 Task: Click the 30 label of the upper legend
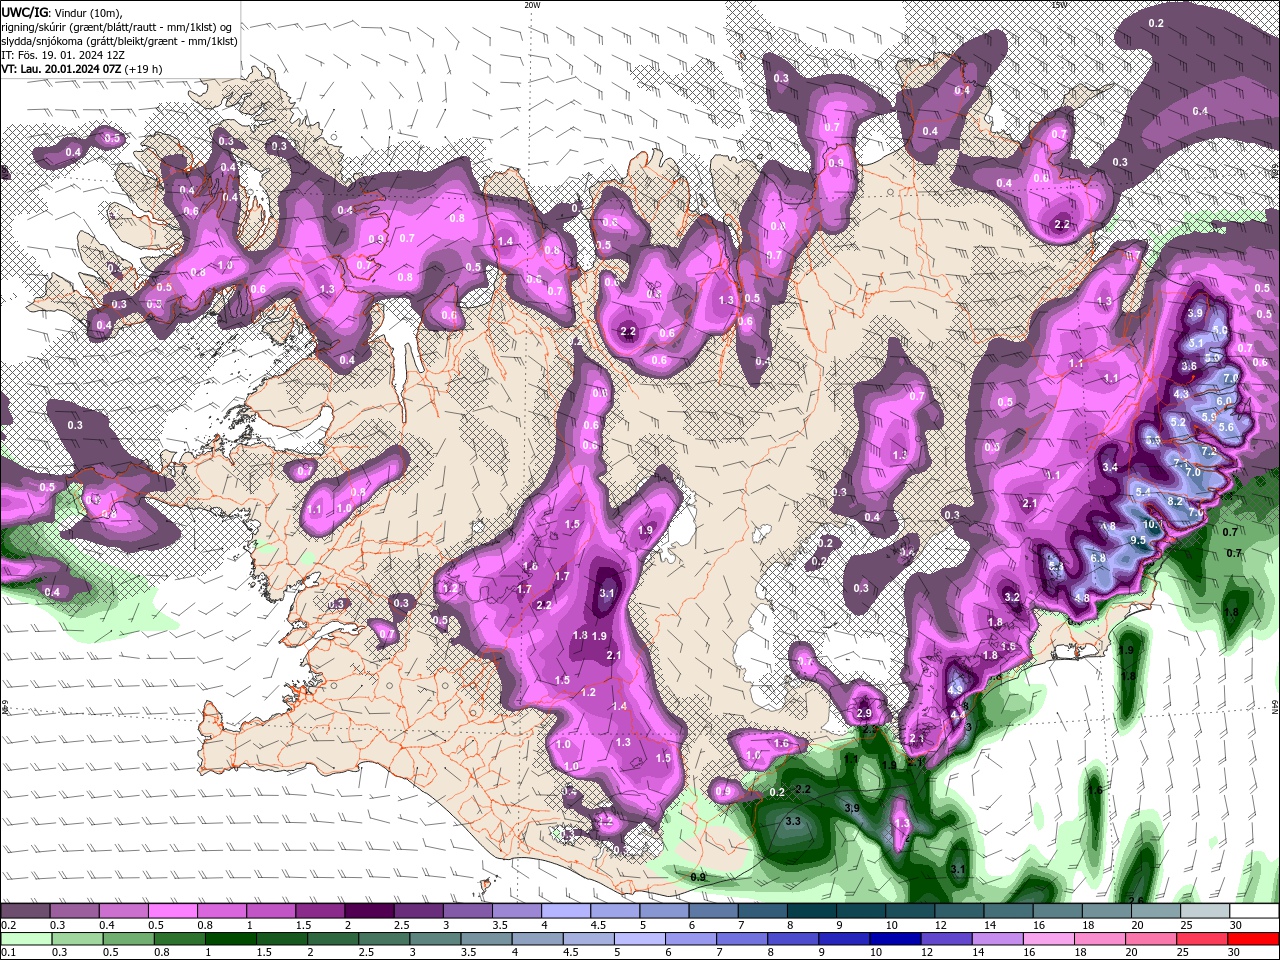[1235, 925]
